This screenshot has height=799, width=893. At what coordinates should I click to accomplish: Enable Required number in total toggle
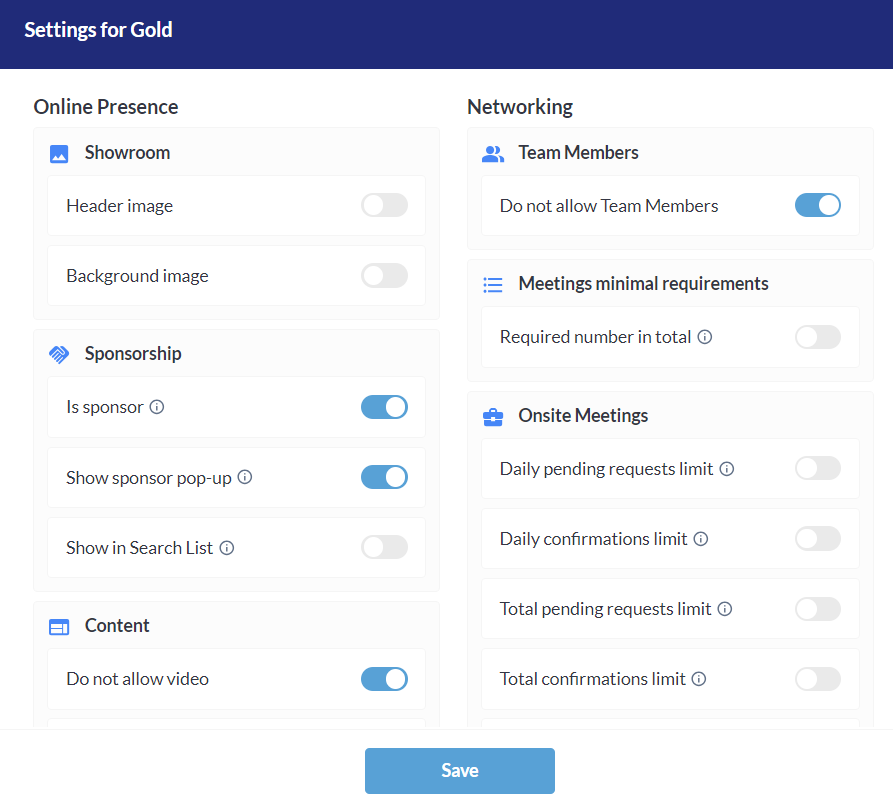817,337
